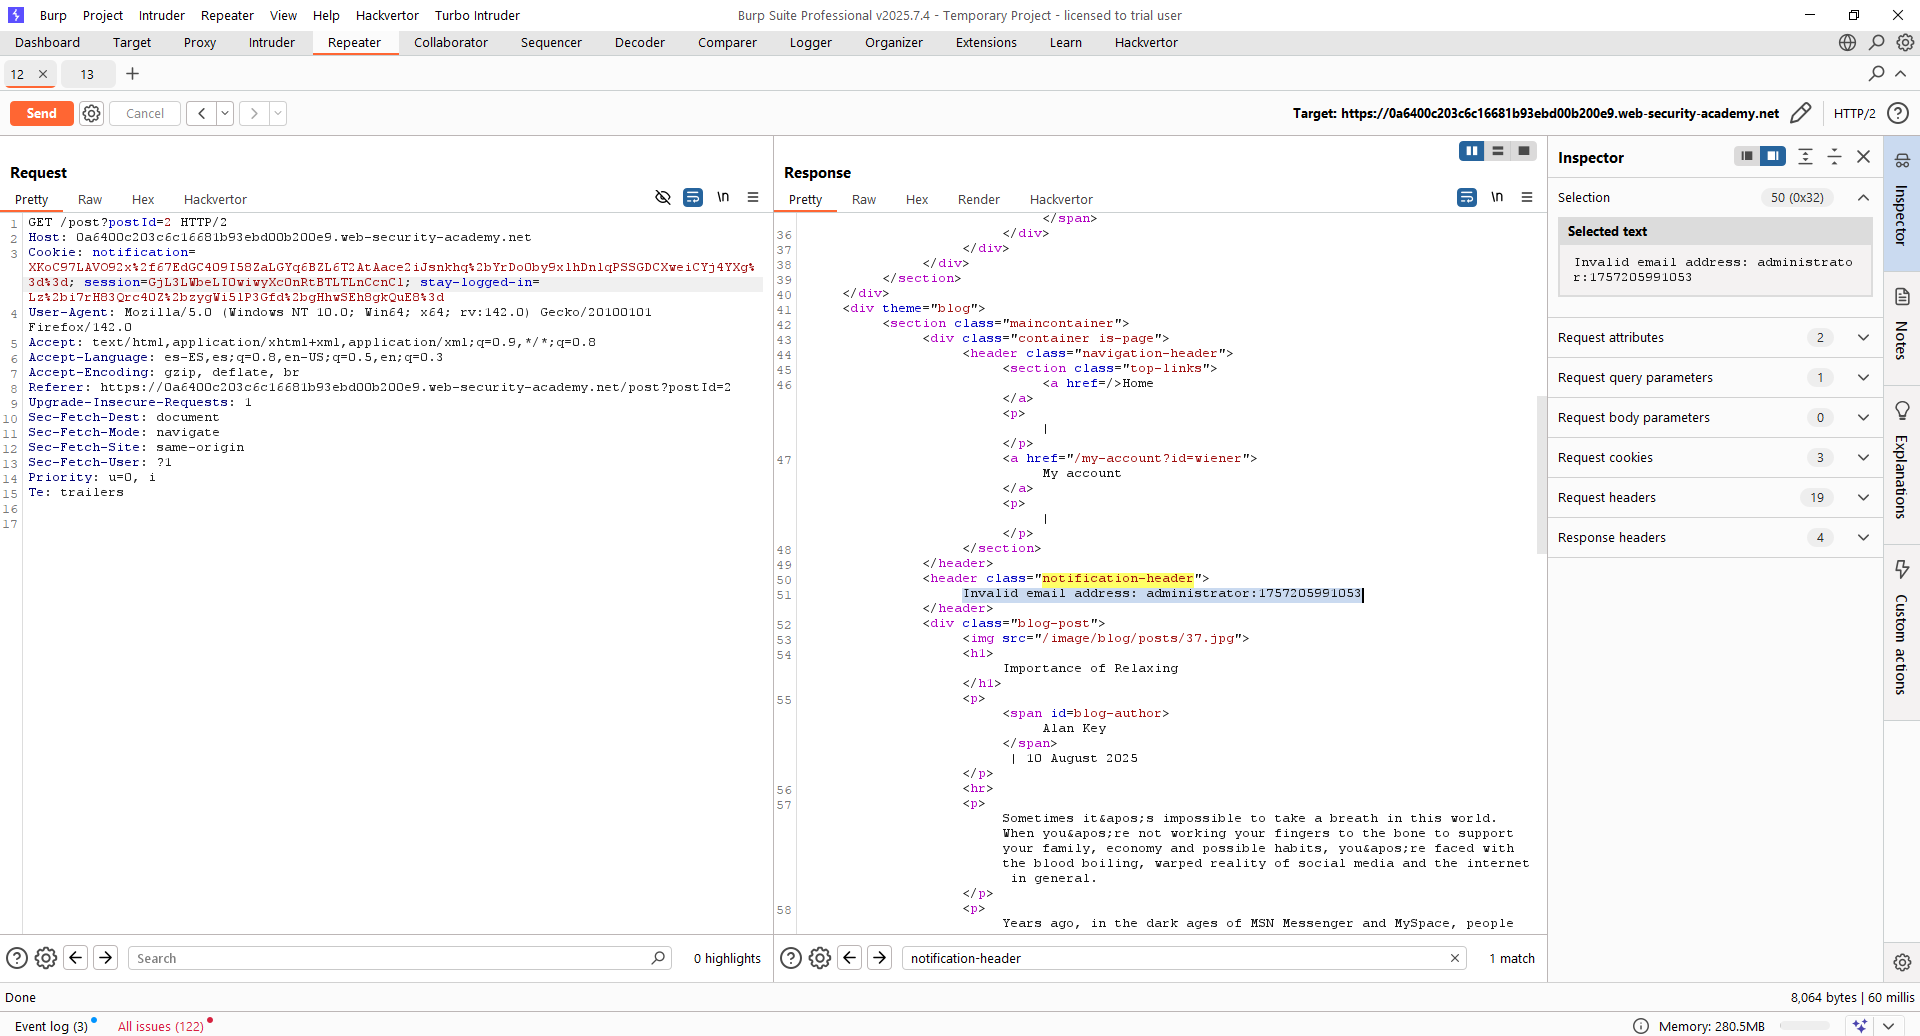This screenshot has width=1920, height=1036.
Task: Add a new Repeater tab
Action: [132, 74]
